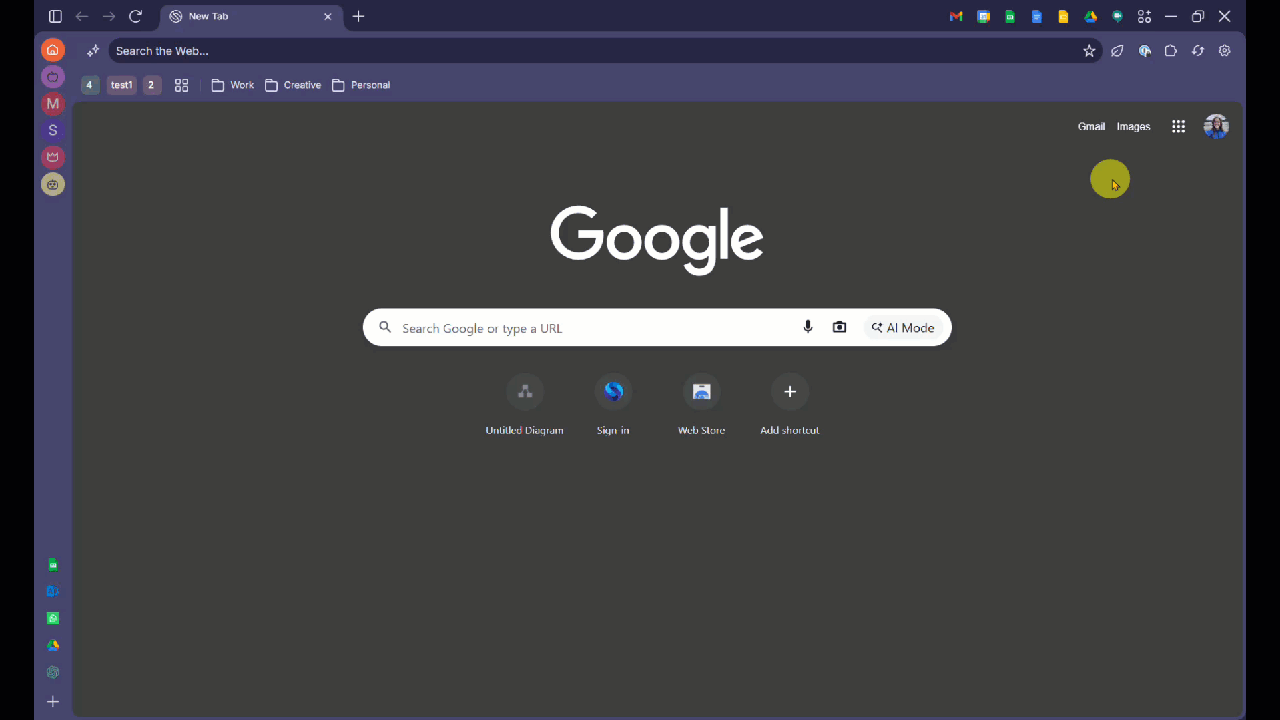Image resolution: width=1280 pixels, height=720 pixels.
Task: Search by image with camera icon
Action: pyautogui.click(x=840, y=327)
